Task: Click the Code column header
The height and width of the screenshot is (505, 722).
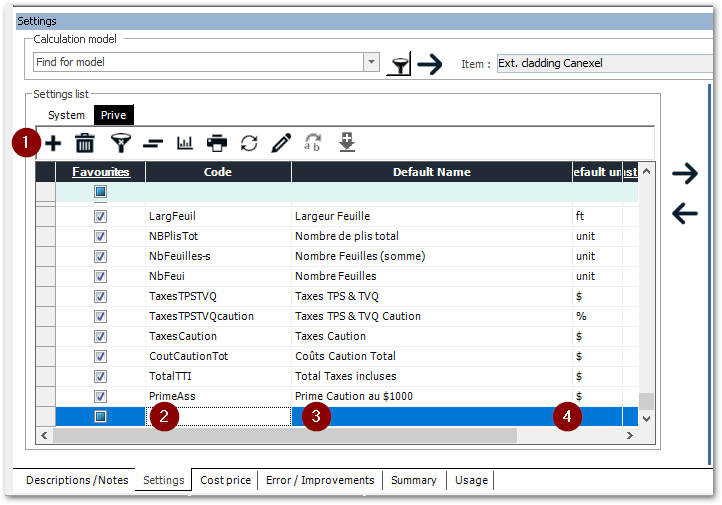Action: [218, 172]
